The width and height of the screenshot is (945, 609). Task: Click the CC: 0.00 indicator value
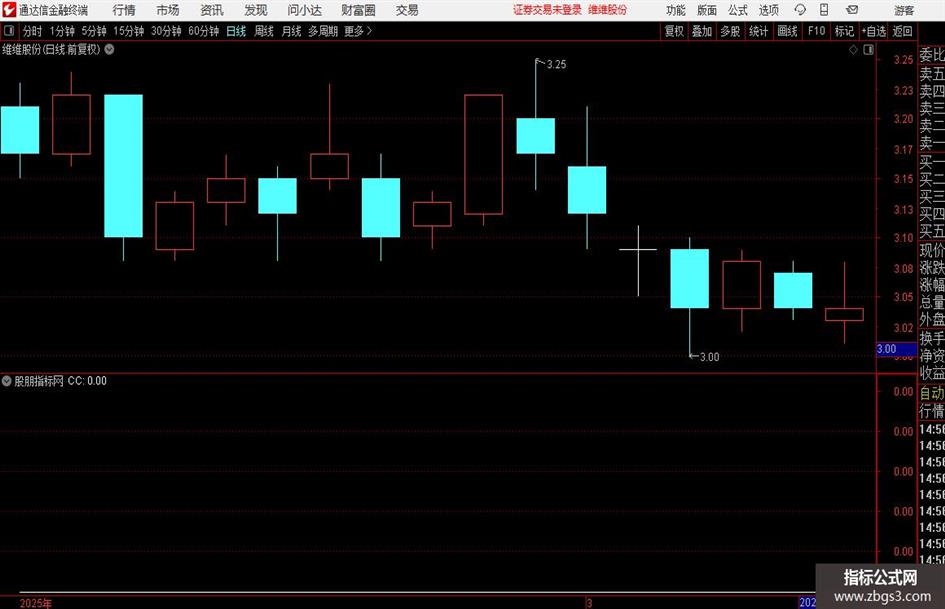(x=87, y=381)
